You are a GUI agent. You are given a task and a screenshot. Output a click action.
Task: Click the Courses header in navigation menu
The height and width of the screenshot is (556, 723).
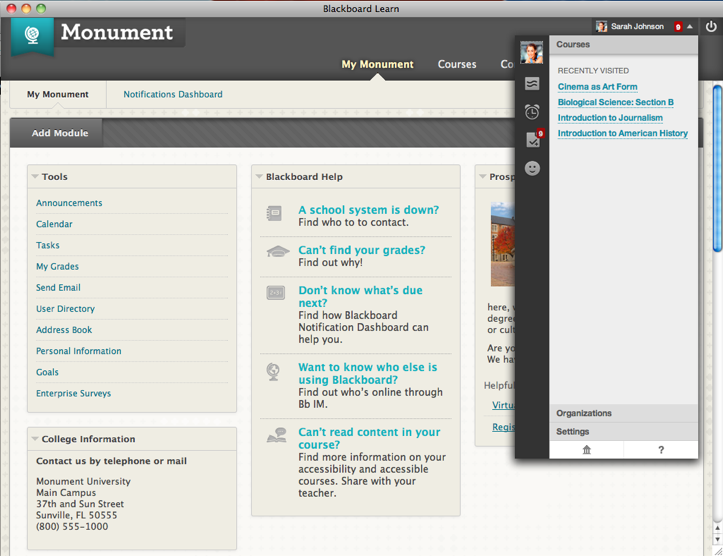click(623, 45)
